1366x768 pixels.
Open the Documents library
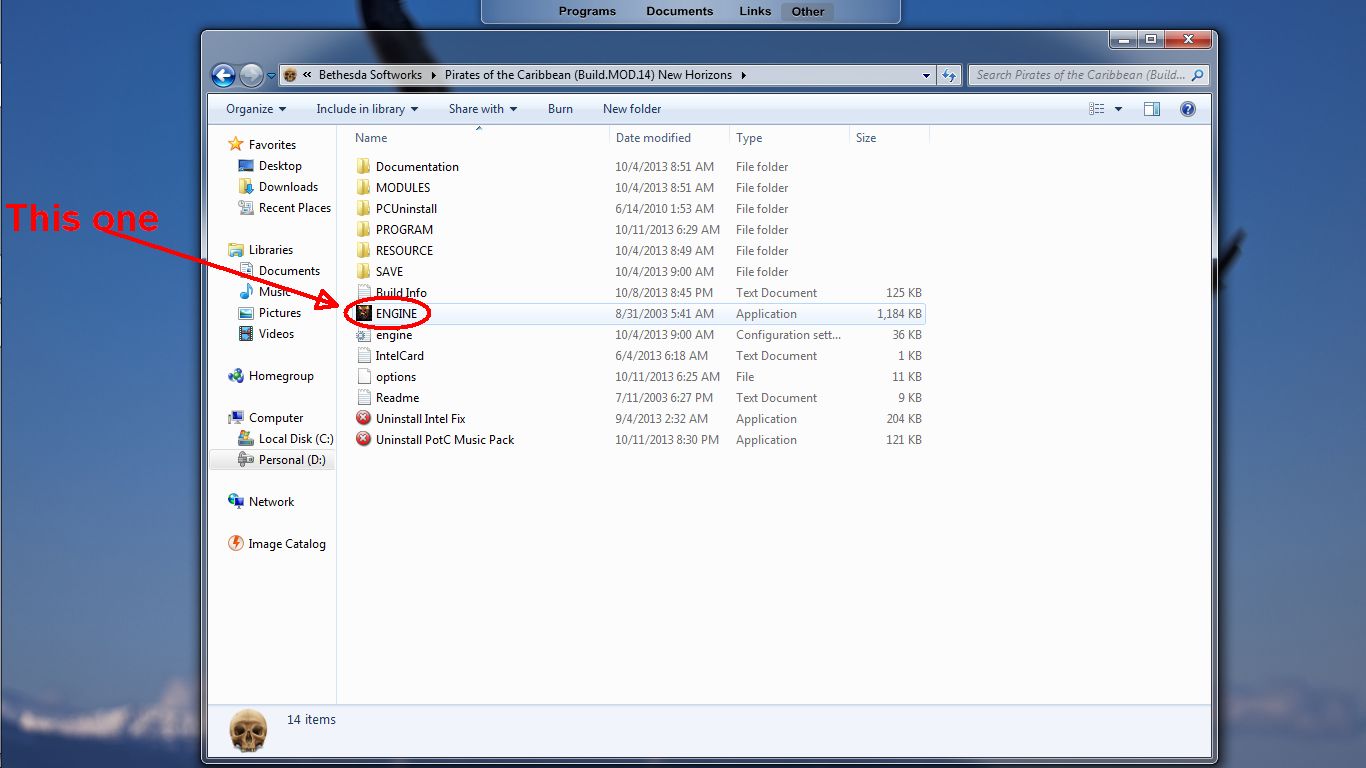tap(279, 271)
